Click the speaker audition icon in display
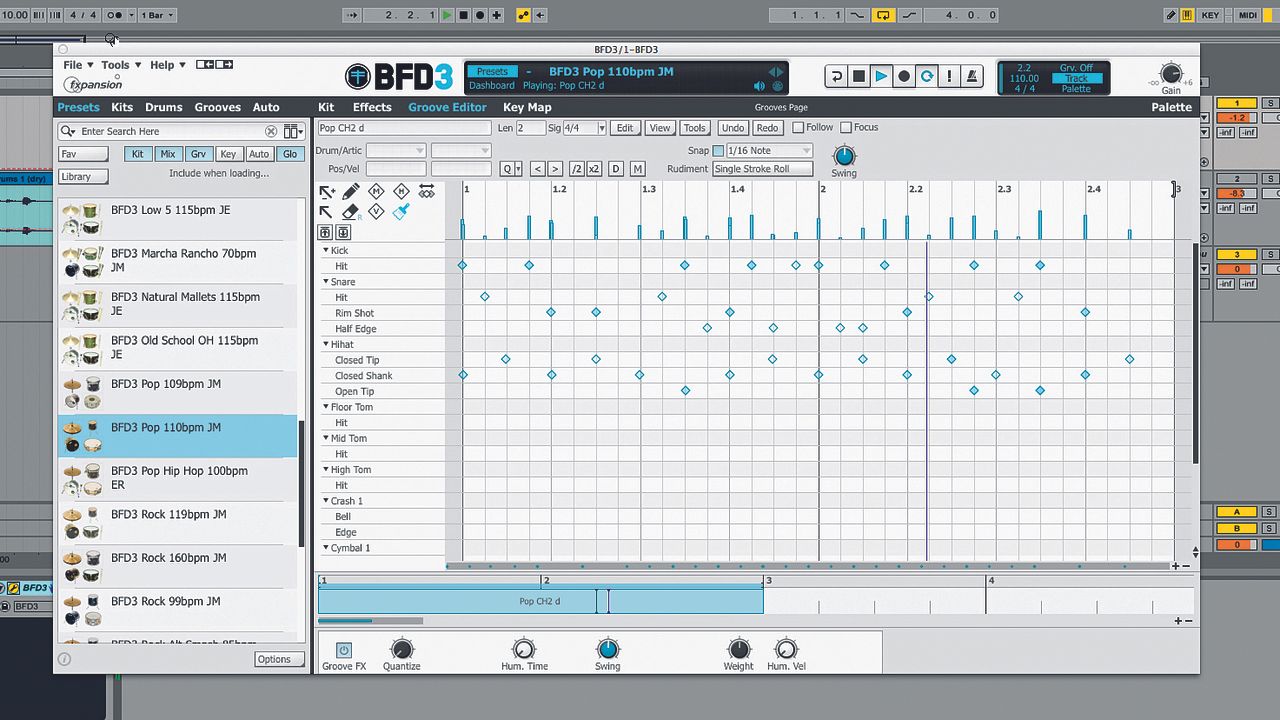 (x=760, y=86)
